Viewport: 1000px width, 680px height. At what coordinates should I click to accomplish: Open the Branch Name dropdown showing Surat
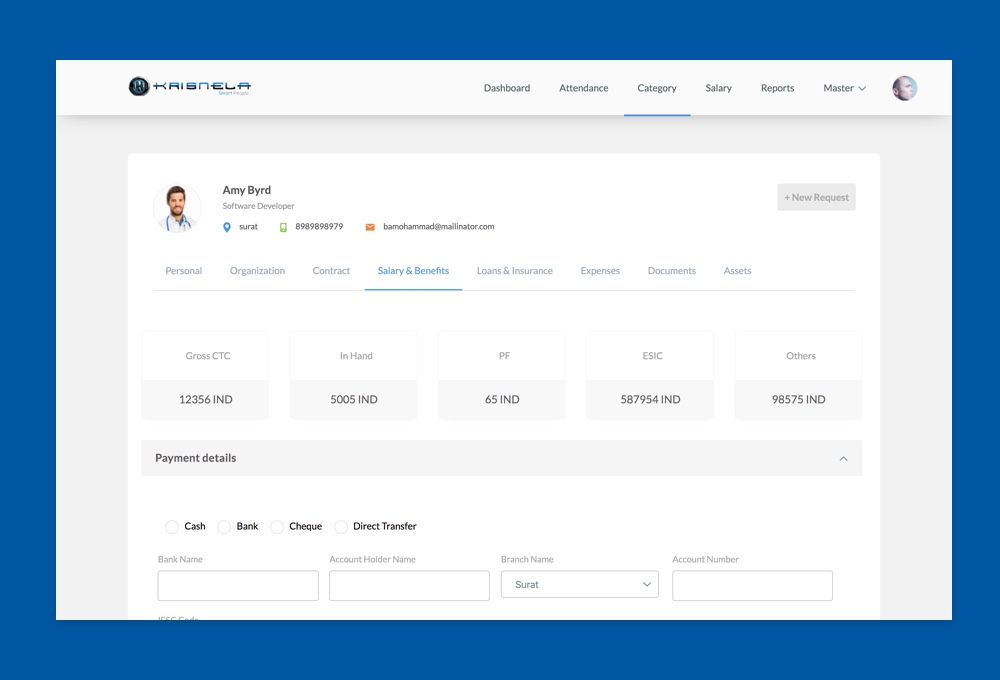click(579, 585)
